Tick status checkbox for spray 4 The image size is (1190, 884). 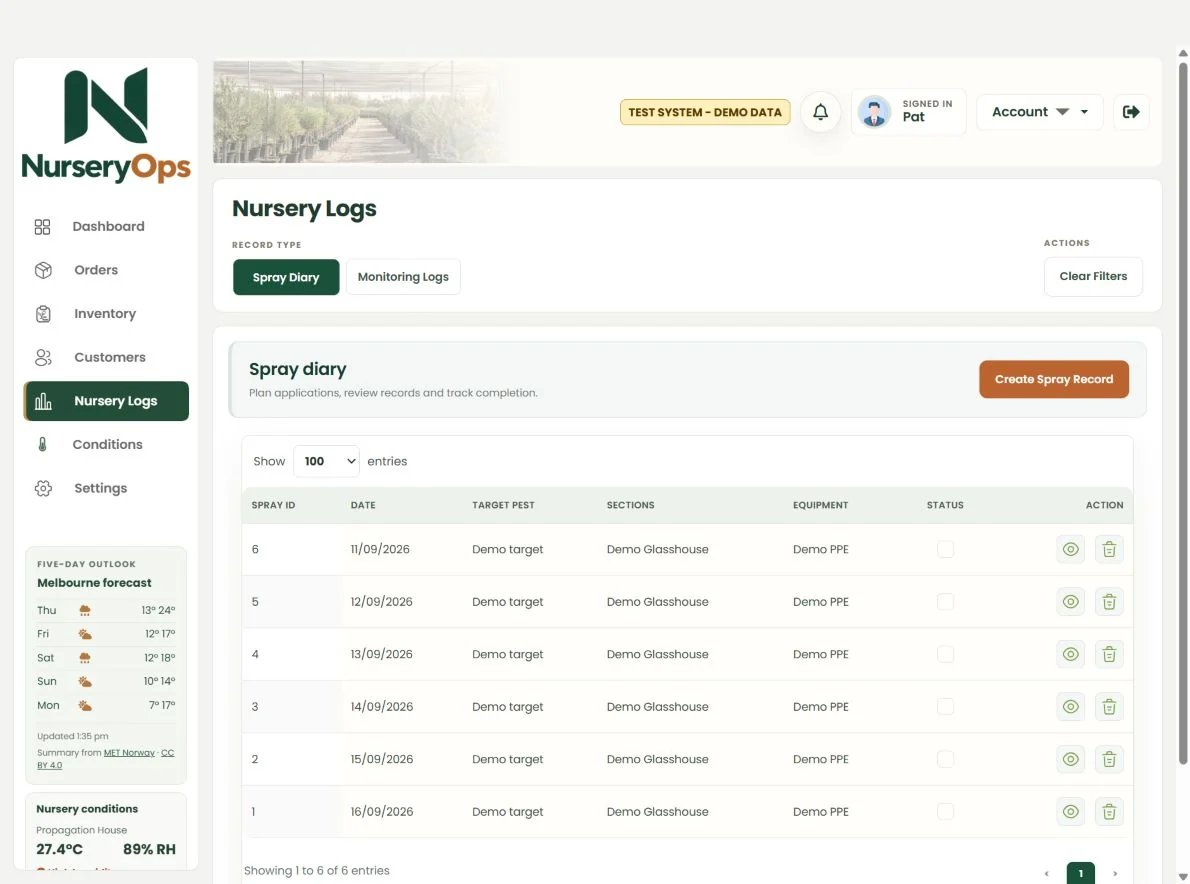tap(945, 654)
